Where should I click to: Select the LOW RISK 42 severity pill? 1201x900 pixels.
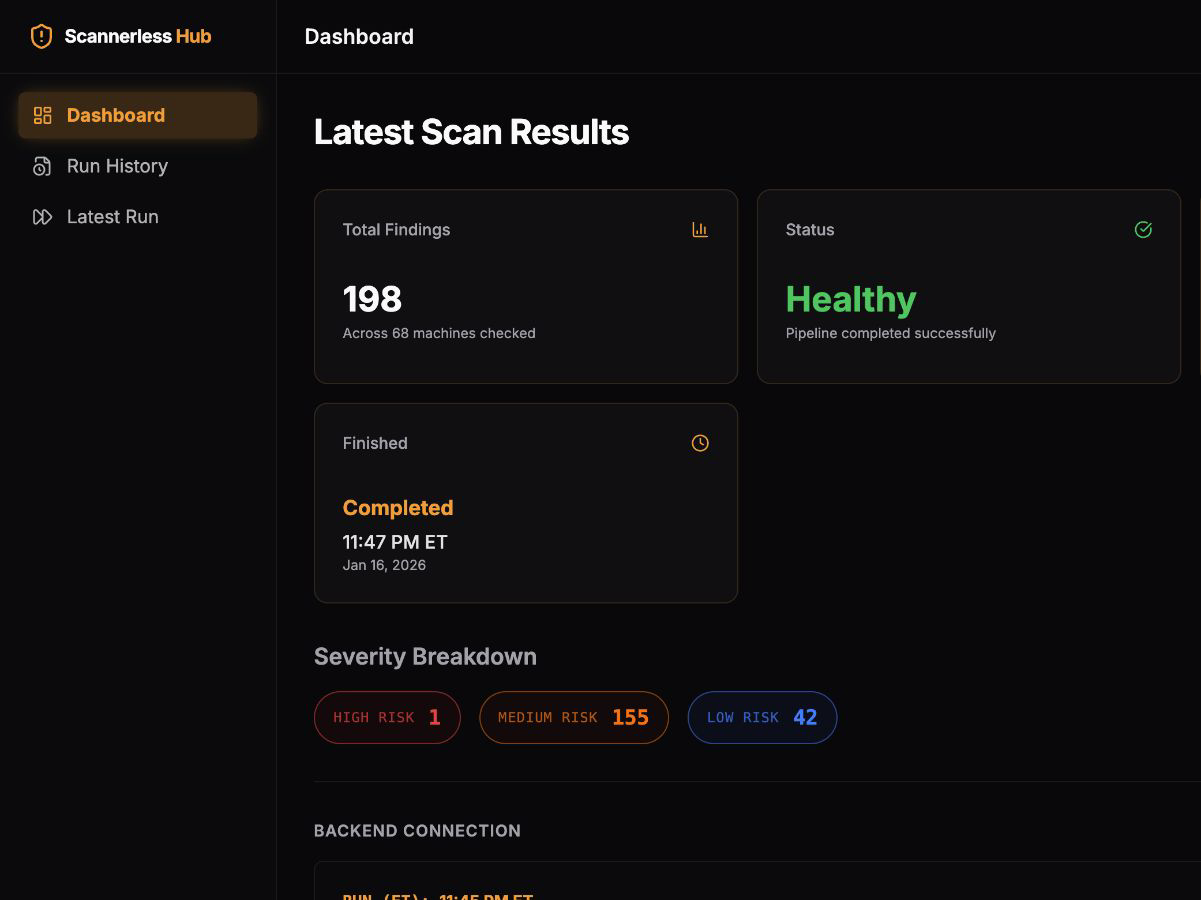(762, 717)
